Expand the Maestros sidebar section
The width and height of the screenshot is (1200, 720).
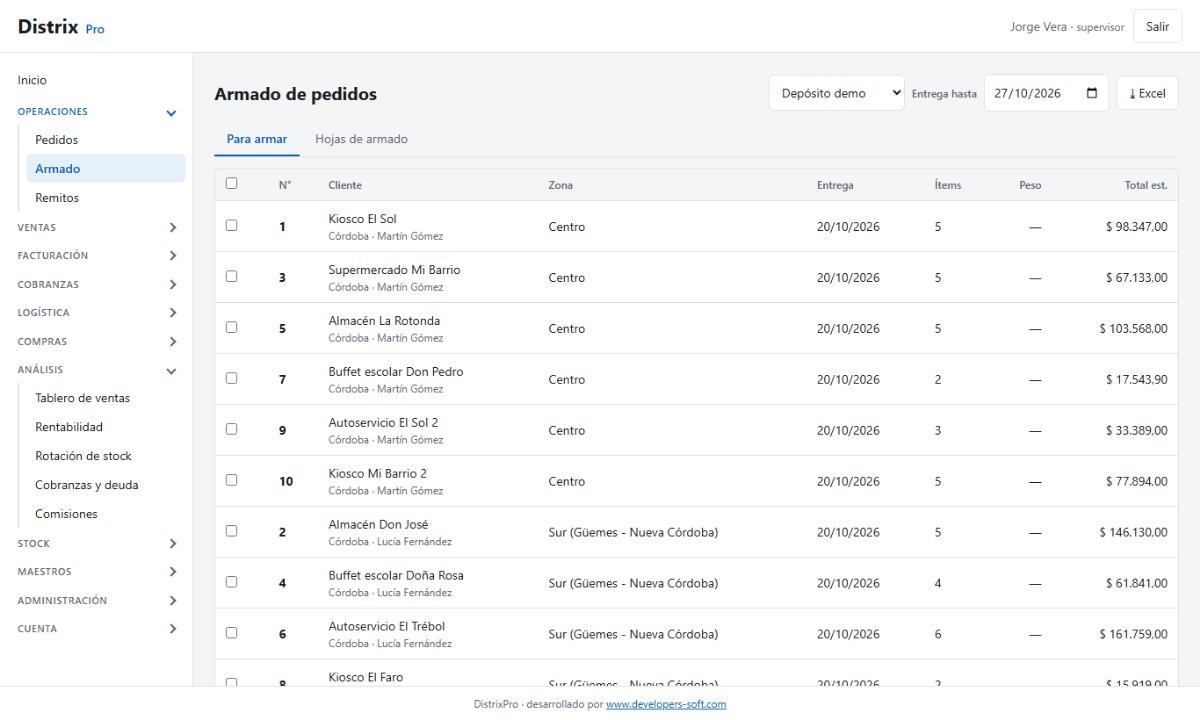98,572
